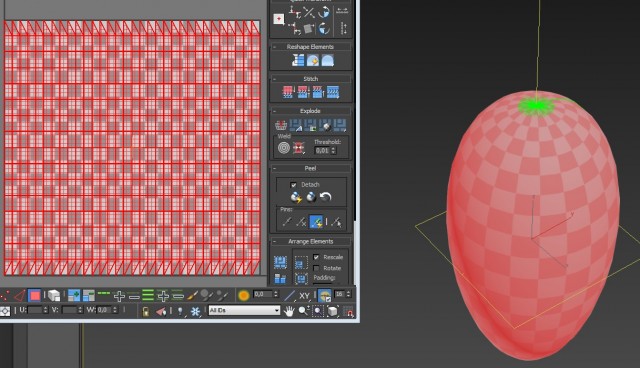This screenshot has width=640, height=368.
Task: Select the Edge sub-object mode triangle icon
Action: [19, 295]
